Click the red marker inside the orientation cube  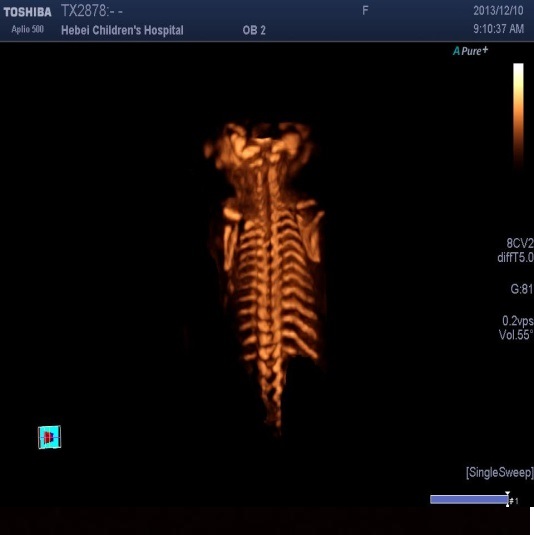pos(49,437)
